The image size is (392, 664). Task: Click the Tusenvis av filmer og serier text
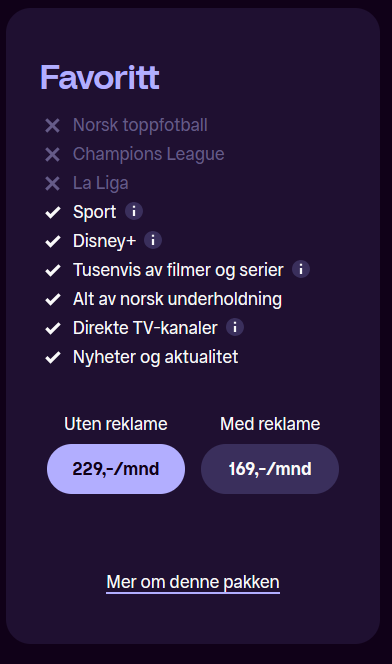(178, 270)
